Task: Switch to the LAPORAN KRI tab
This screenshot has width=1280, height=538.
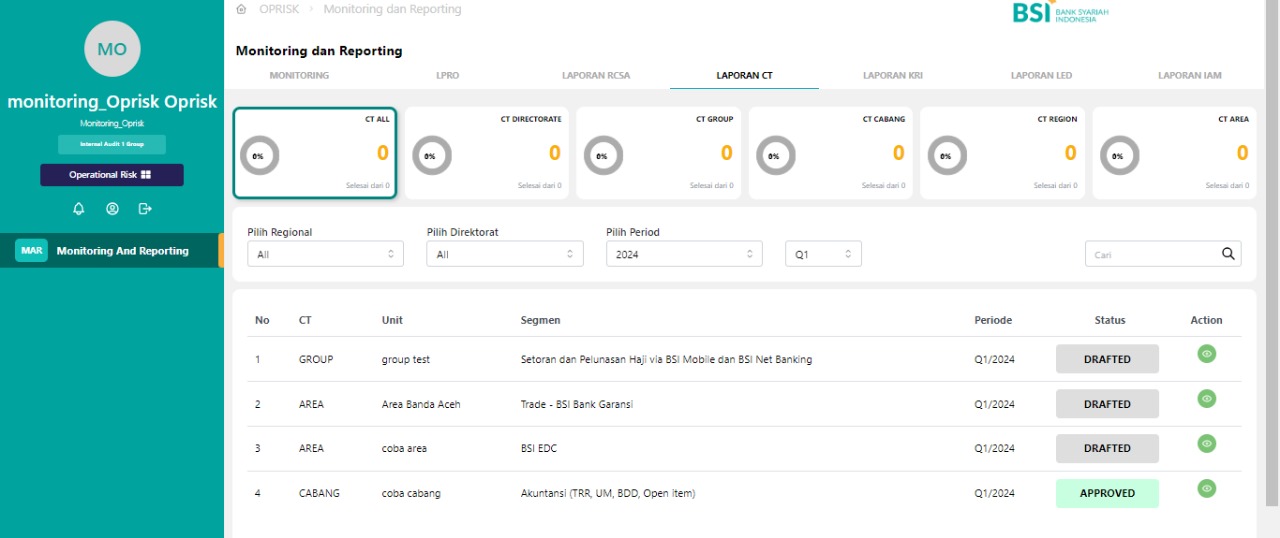Action: pyautogui.click(x=892, y=75)
